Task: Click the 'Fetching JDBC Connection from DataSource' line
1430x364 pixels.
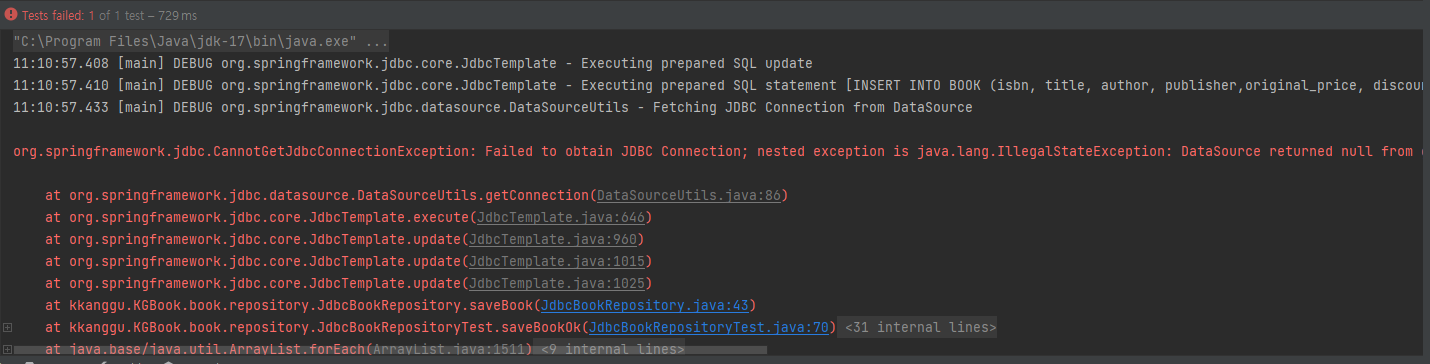Action: coord(492,107)
